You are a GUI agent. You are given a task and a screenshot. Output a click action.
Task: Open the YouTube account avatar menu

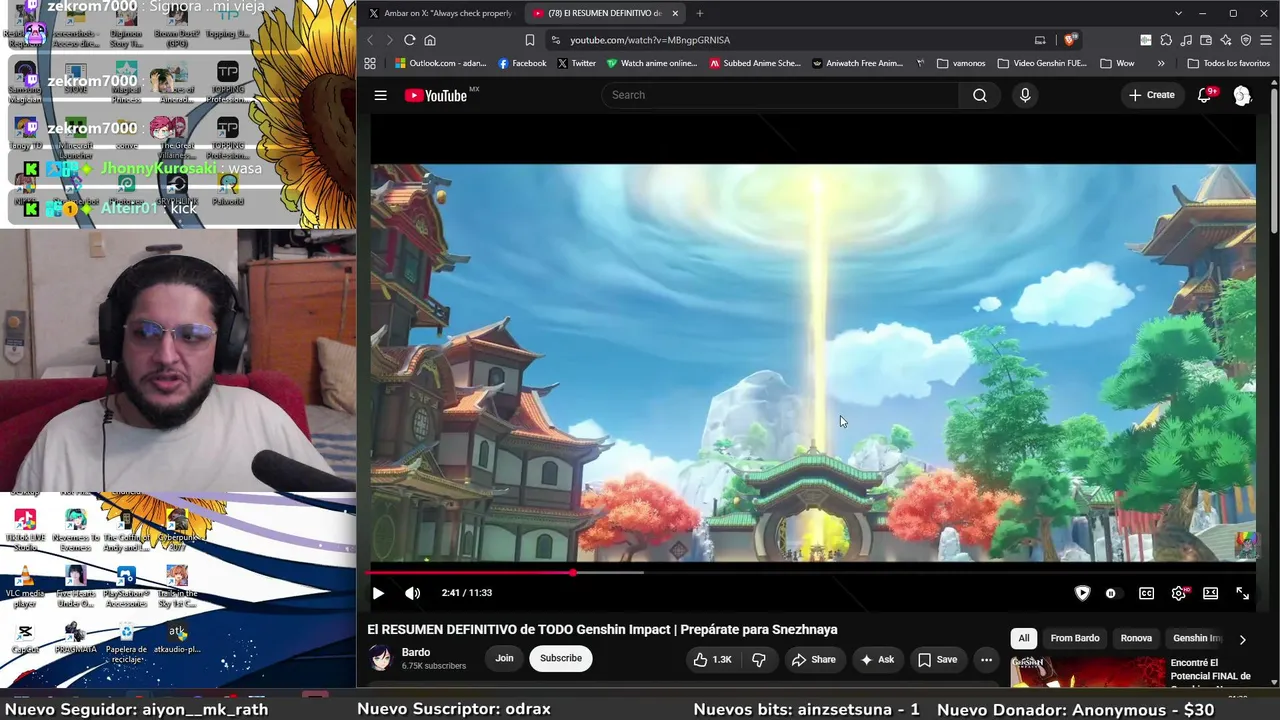[1242, 95]
